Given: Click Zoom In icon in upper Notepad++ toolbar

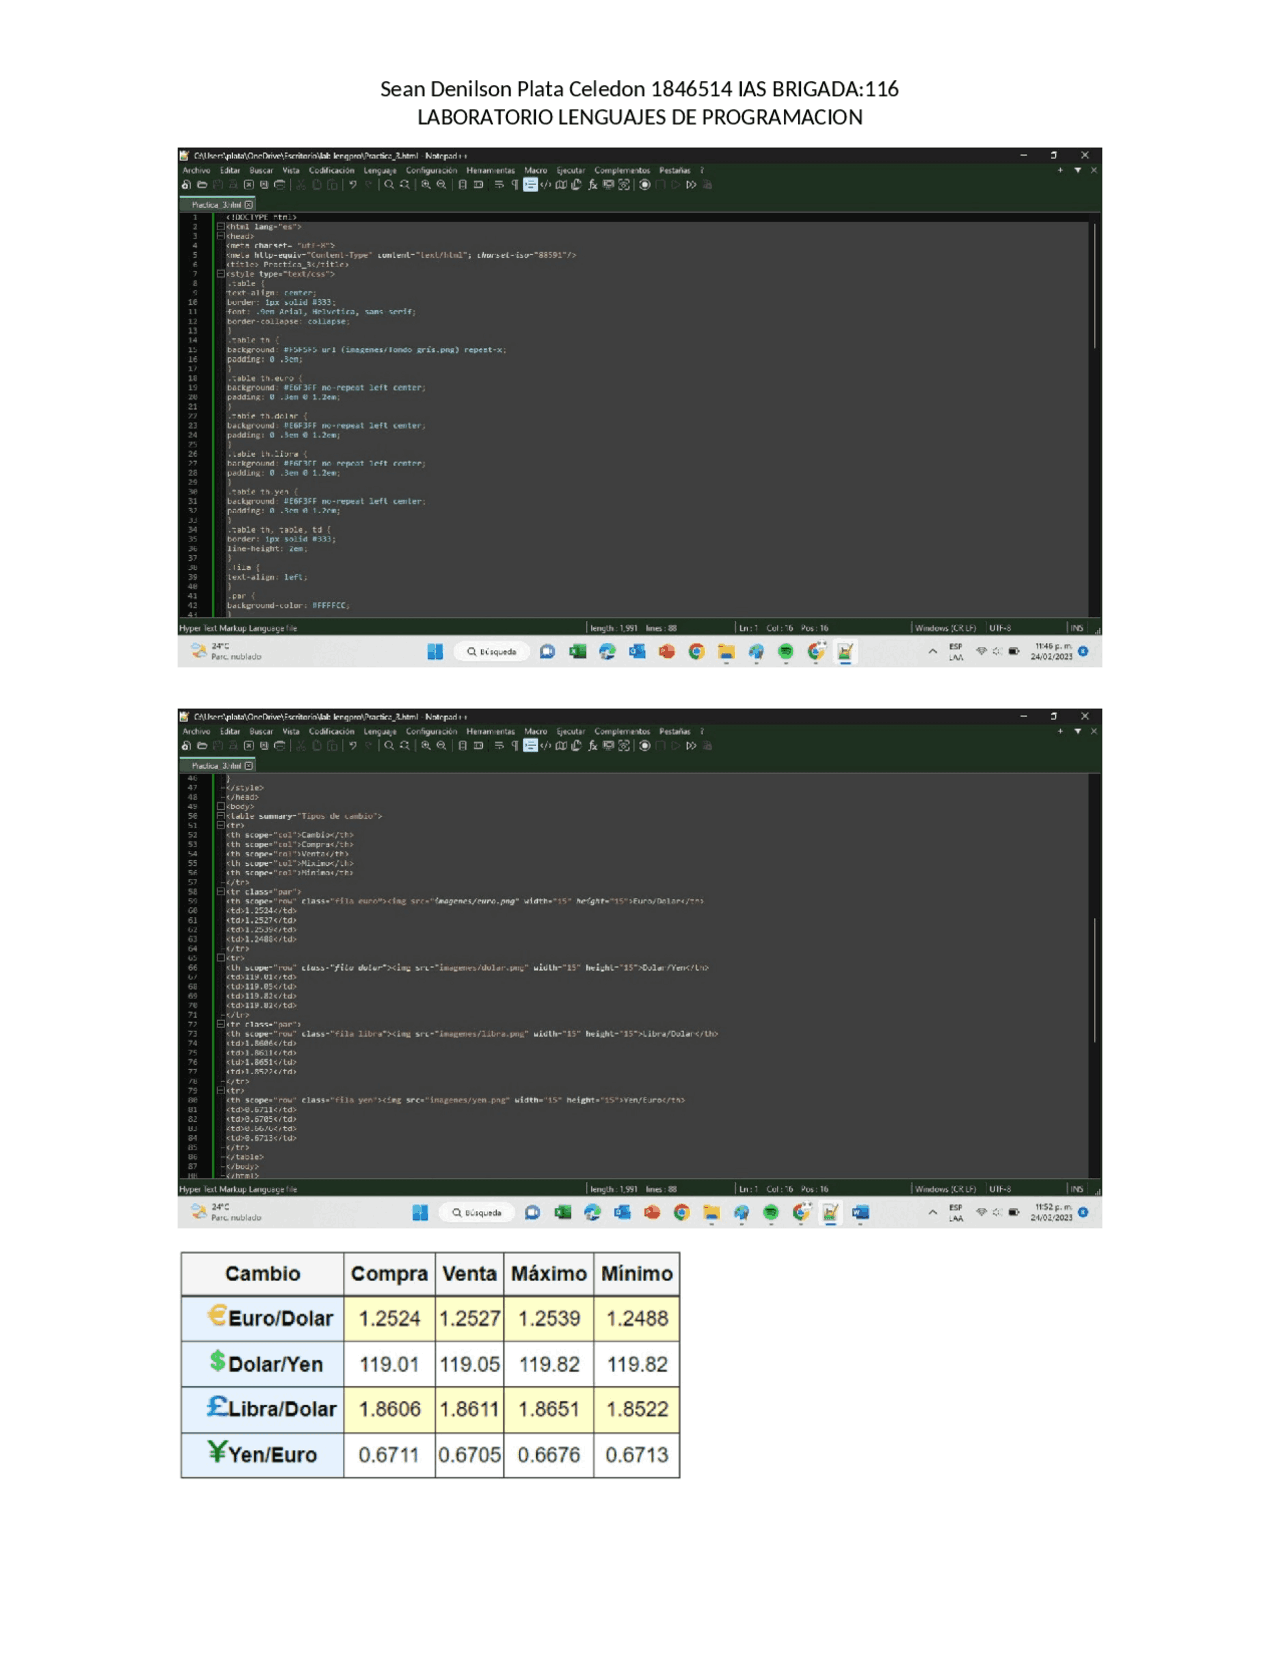Looking at the screenshot, I should click(426, 185).
